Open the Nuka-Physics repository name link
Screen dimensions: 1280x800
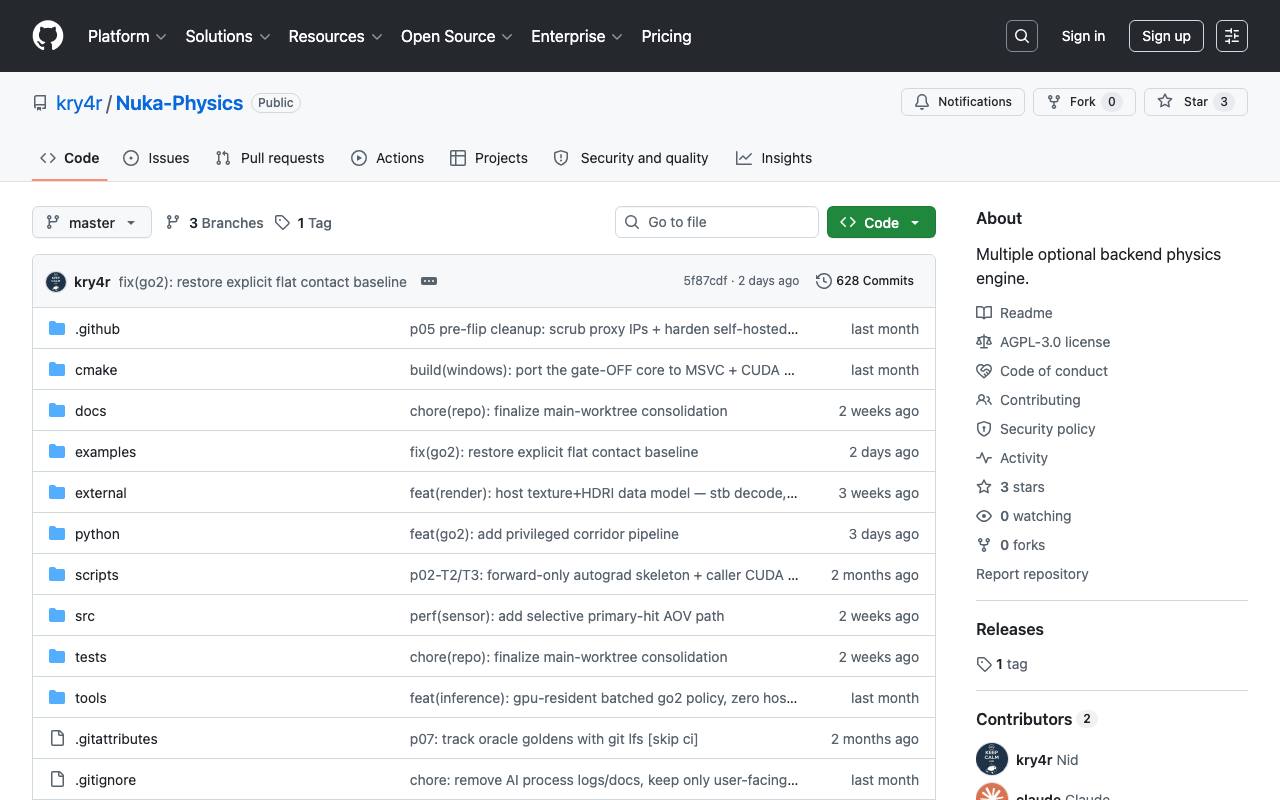179,103
